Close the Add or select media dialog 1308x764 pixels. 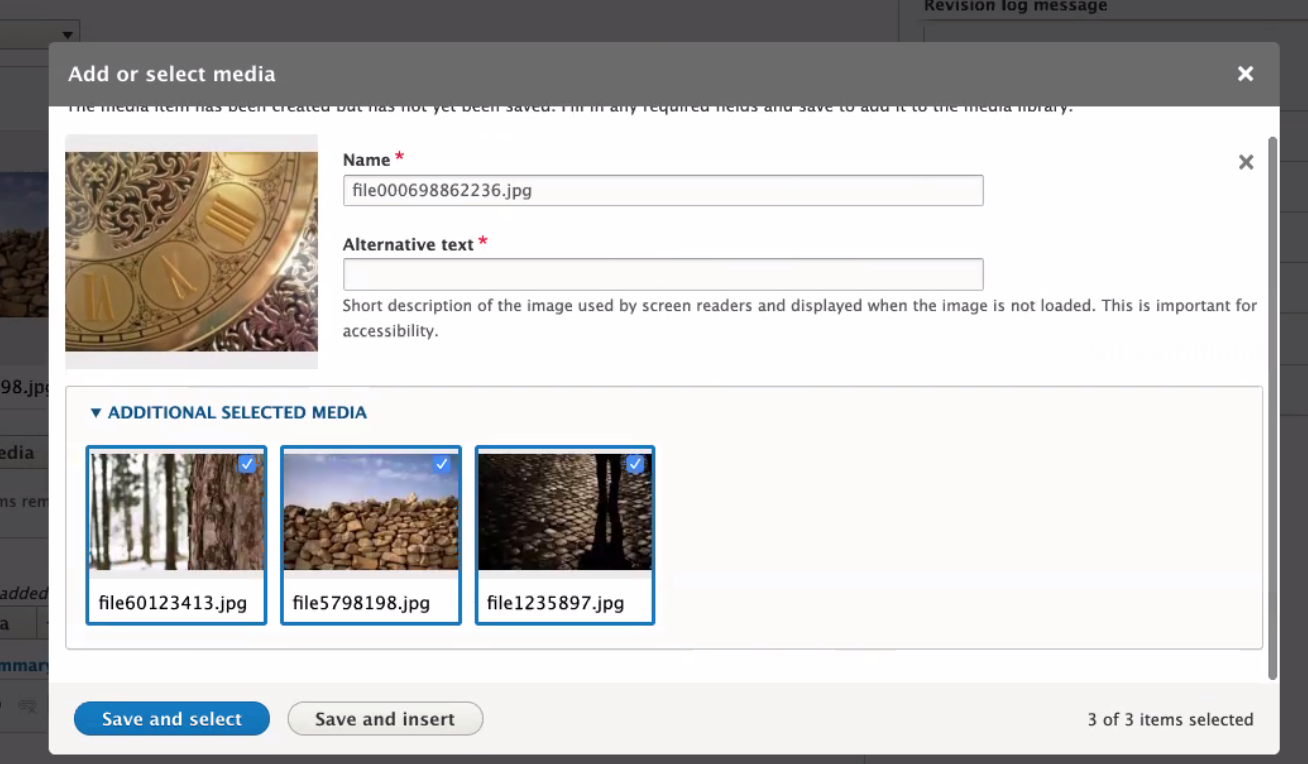(x=1245, y=73)
